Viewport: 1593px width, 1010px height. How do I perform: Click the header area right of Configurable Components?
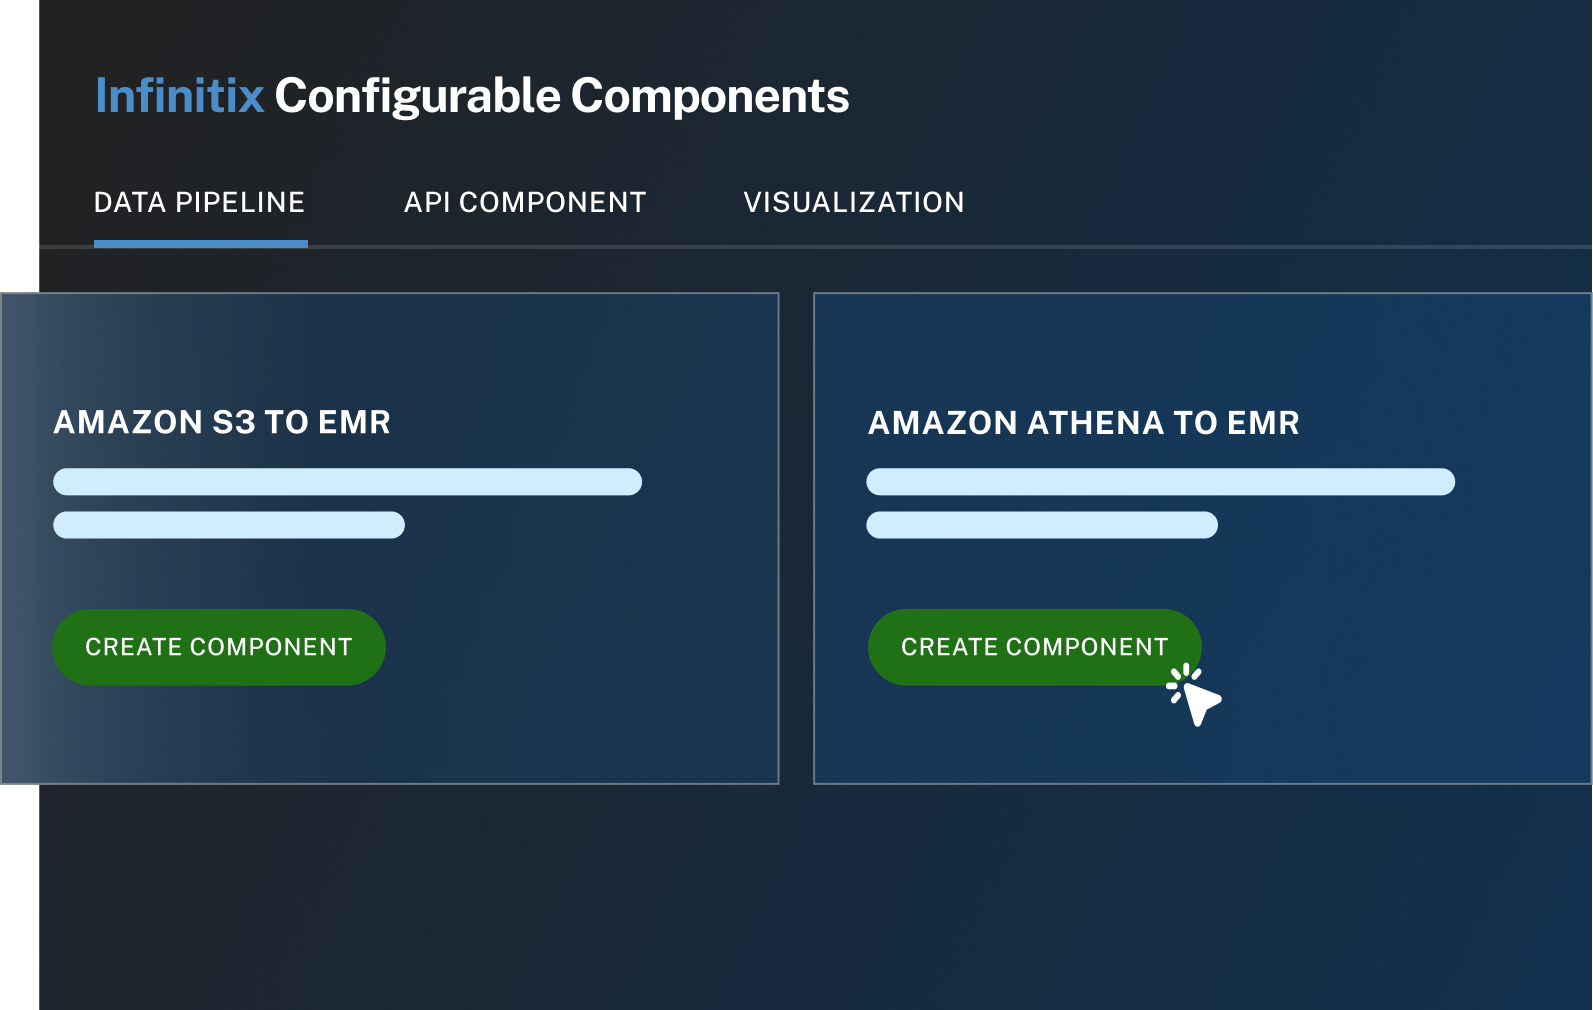click(1220, 96)
